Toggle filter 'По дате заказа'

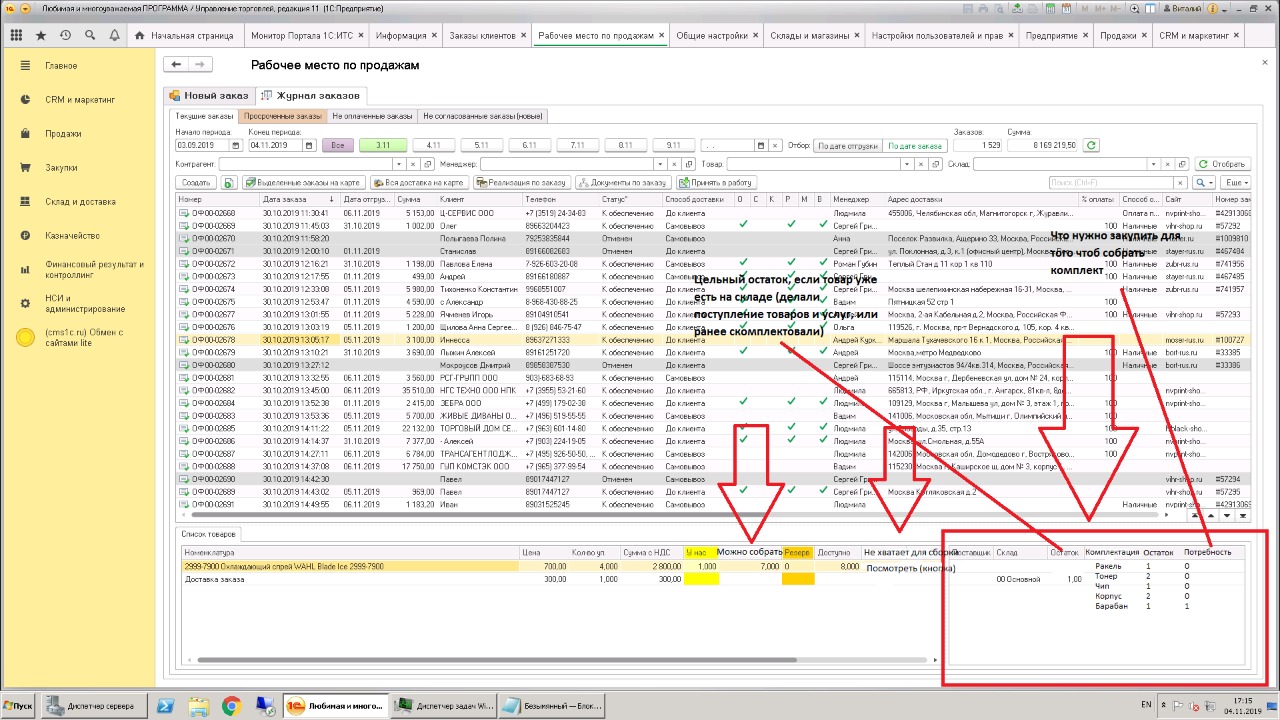point(914,145)
